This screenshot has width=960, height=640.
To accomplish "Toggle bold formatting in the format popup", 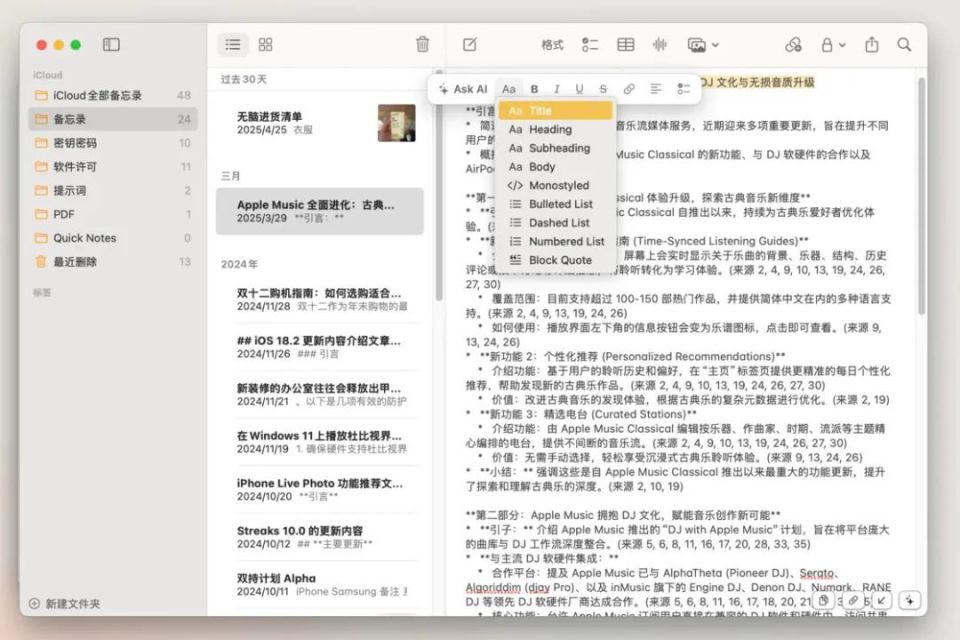I will (x=534, y=88).
